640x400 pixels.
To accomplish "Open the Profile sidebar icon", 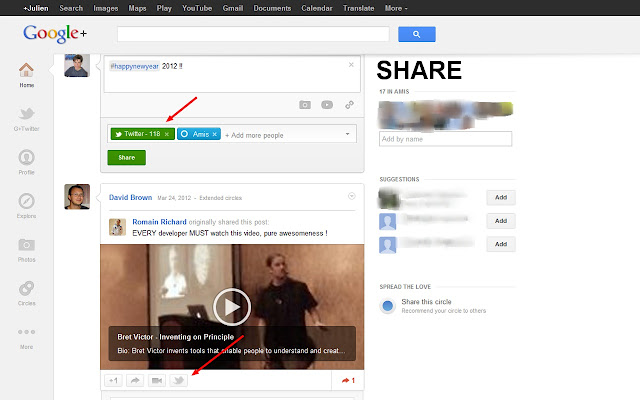I will 27,157.
